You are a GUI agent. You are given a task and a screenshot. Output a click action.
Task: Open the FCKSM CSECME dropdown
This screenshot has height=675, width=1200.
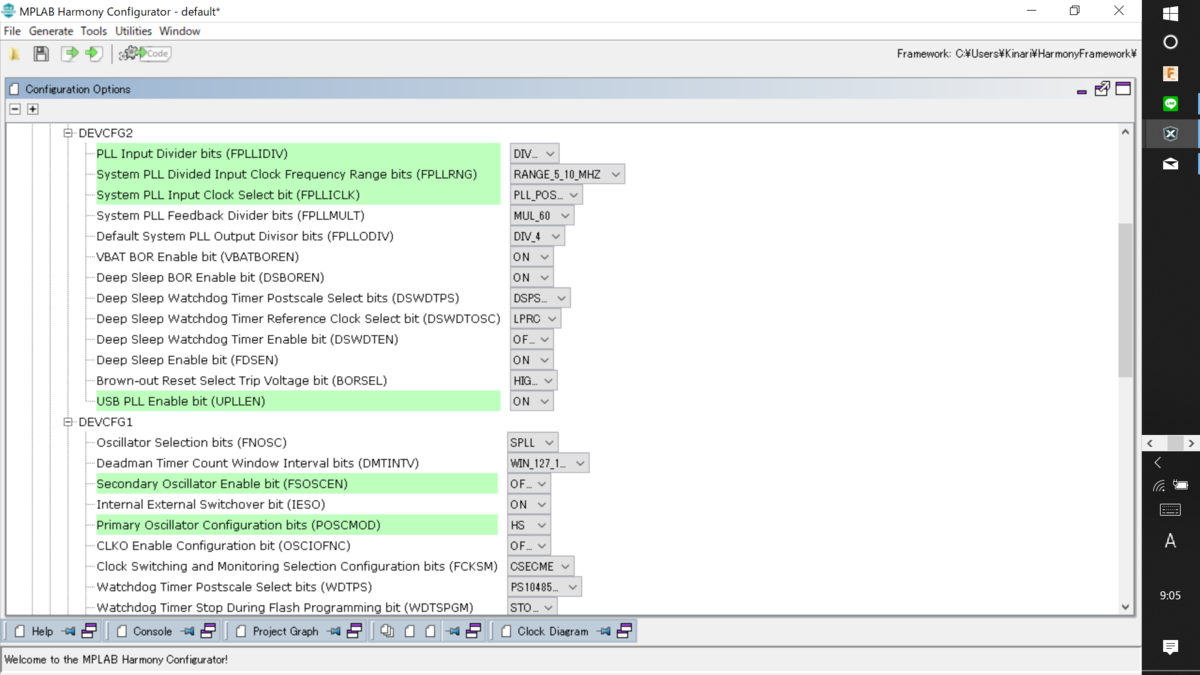coord(540,566)
